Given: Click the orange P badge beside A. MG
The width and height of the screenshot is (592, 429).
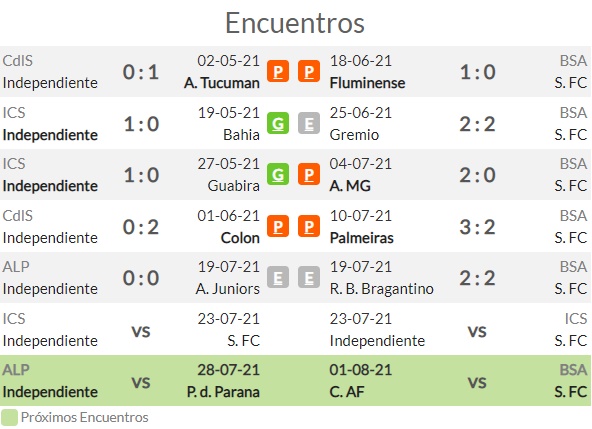Looking at the screenshot, I should pyautogui.click(x=309, y=174).
